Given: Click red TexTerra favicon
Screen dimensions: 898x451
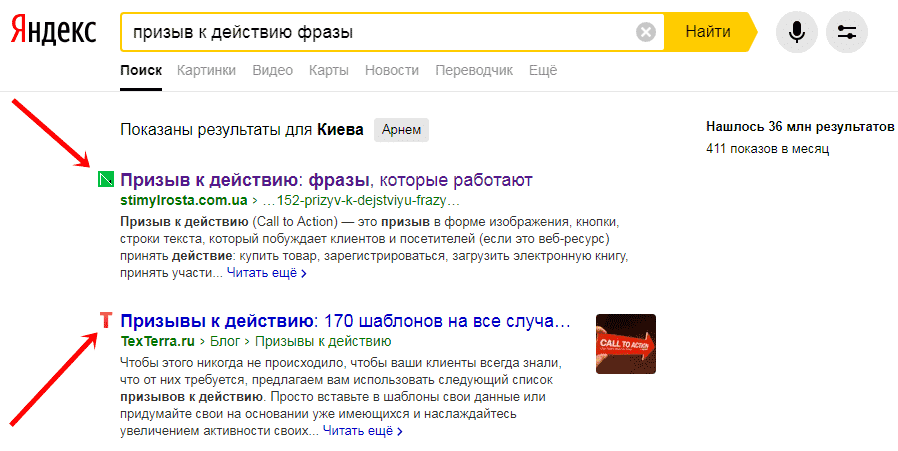Looking at the screenshot, I should point(106,321).
